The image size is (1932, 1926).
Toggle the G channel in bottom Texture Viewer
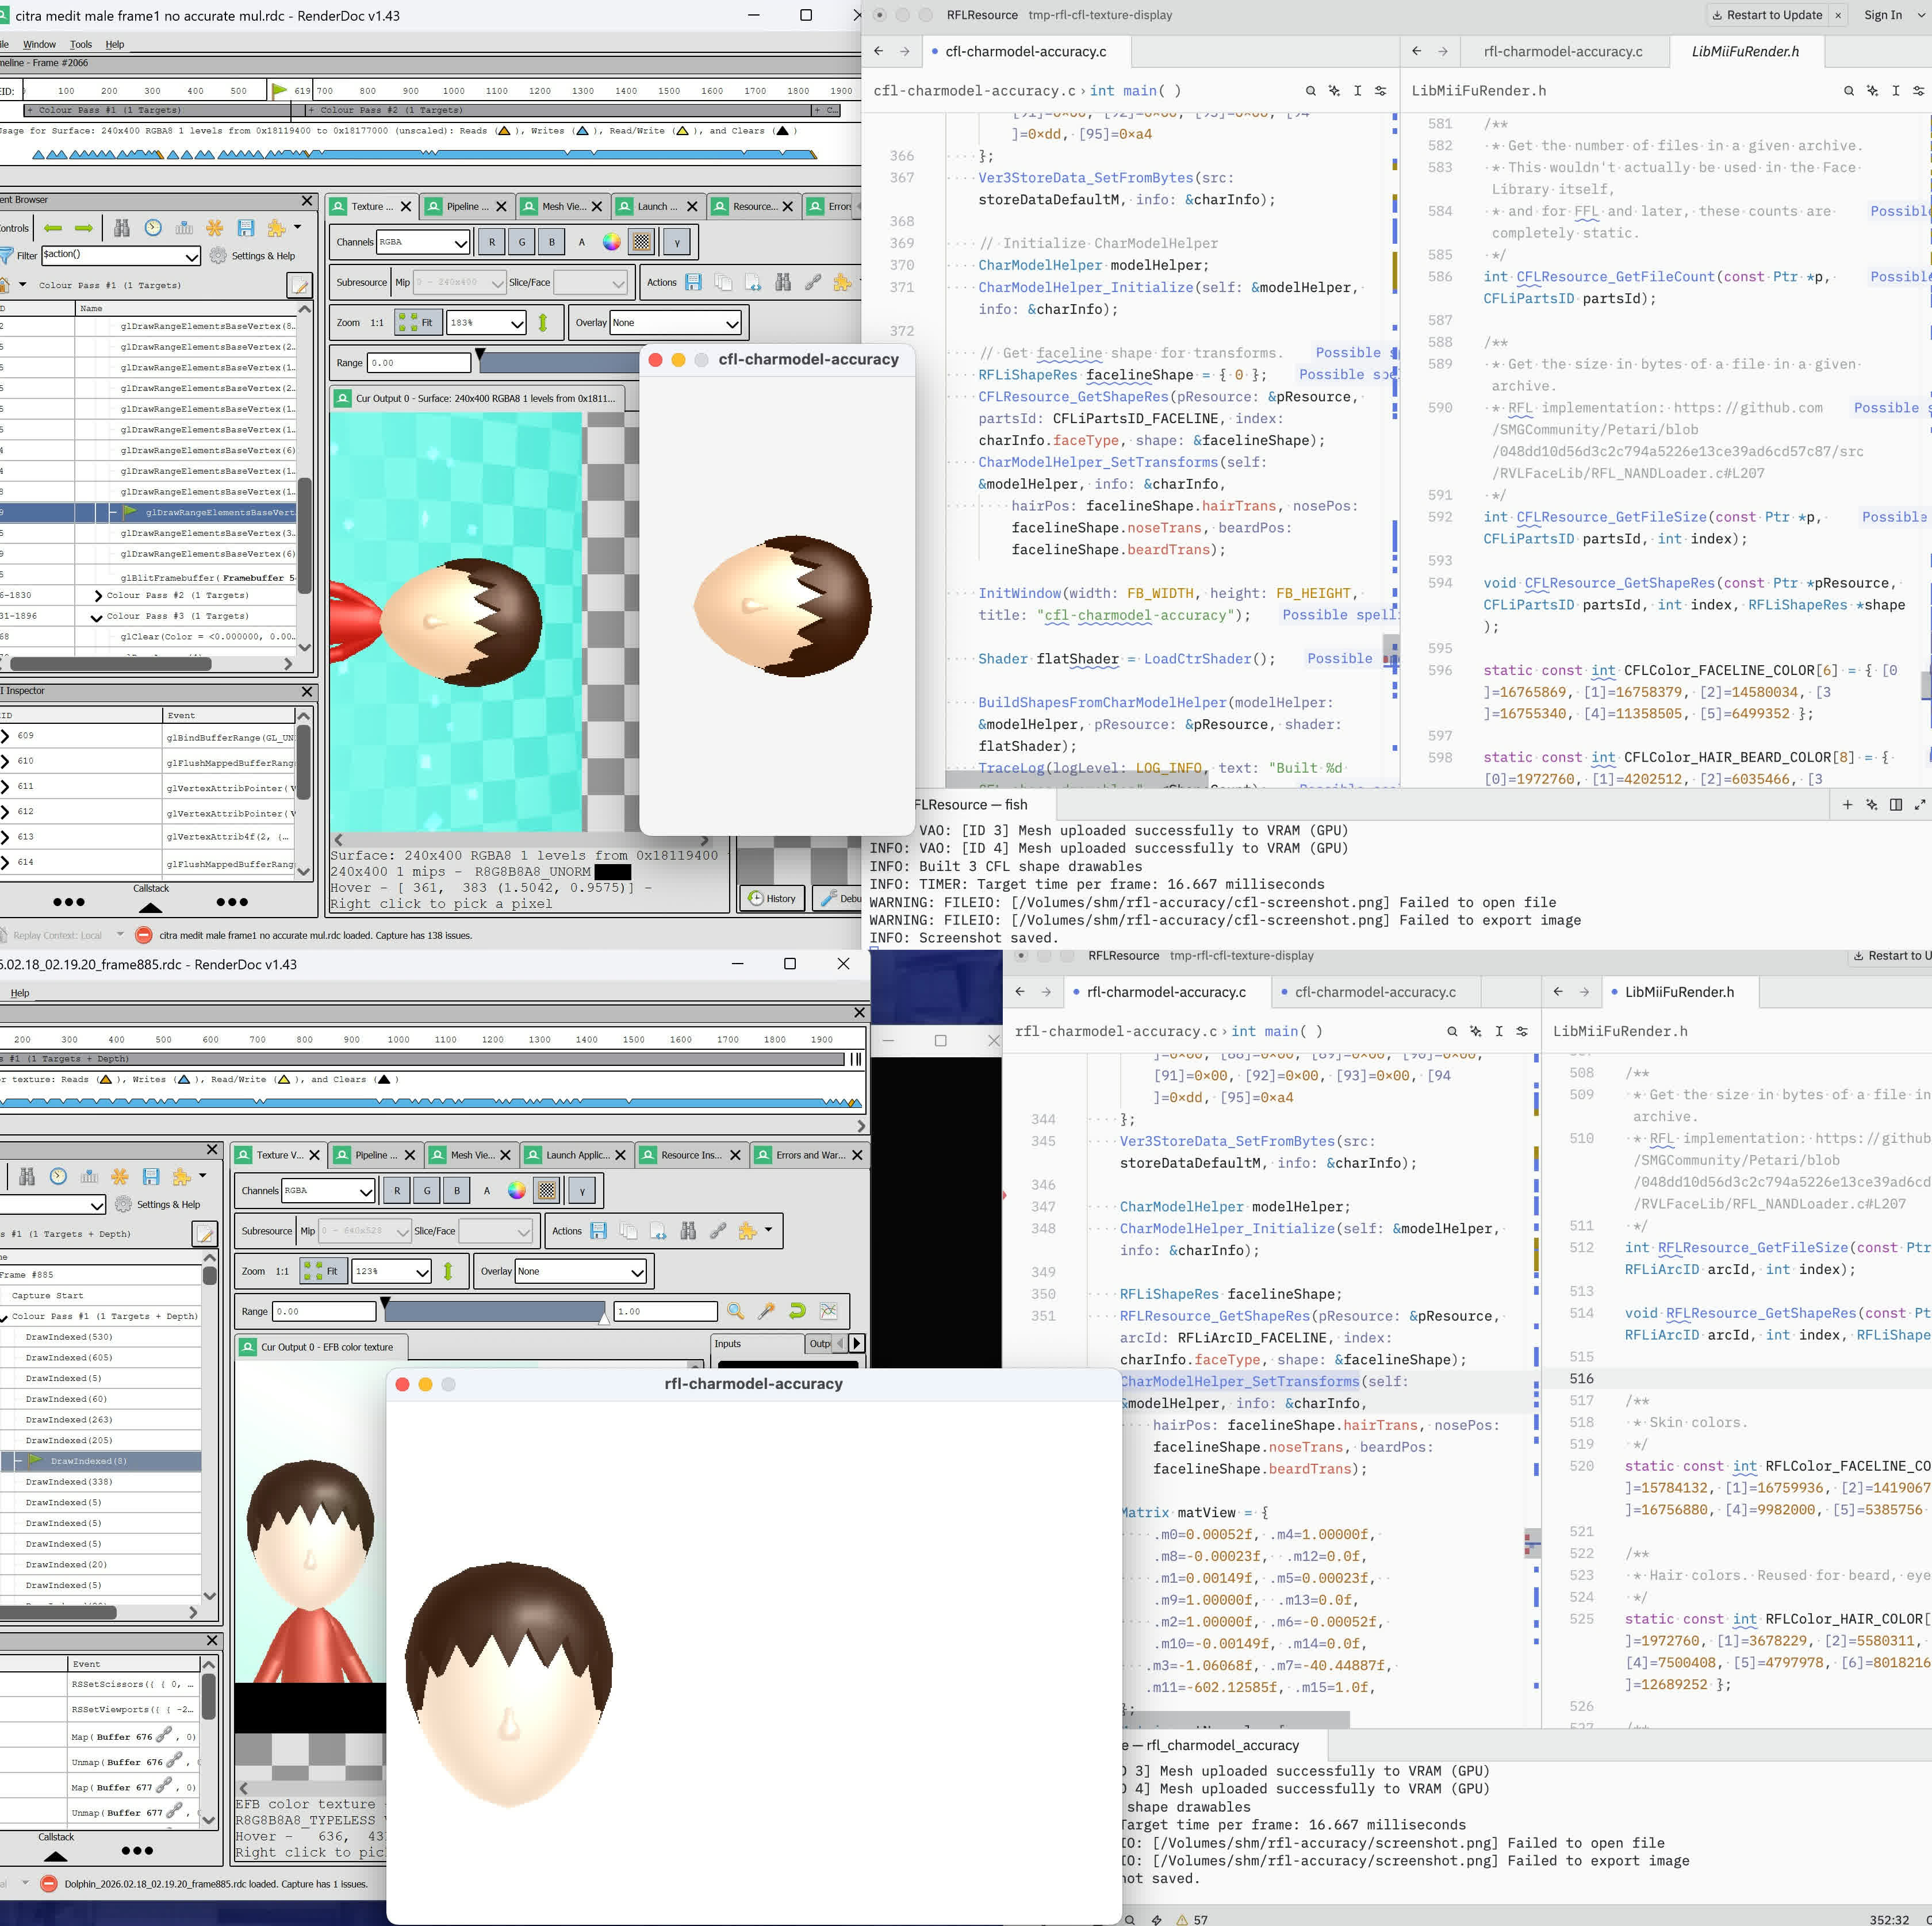tap(427, 1191)
